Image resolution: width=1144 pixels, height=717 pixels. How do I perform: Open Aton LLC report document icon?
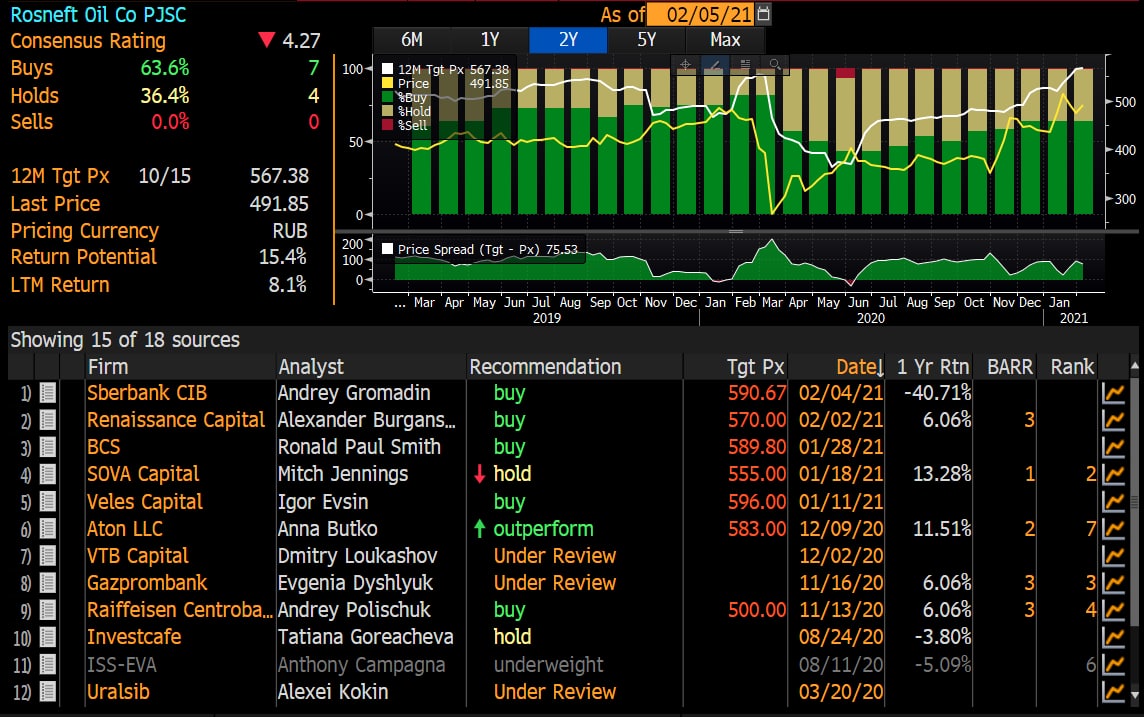click(47, 529)
